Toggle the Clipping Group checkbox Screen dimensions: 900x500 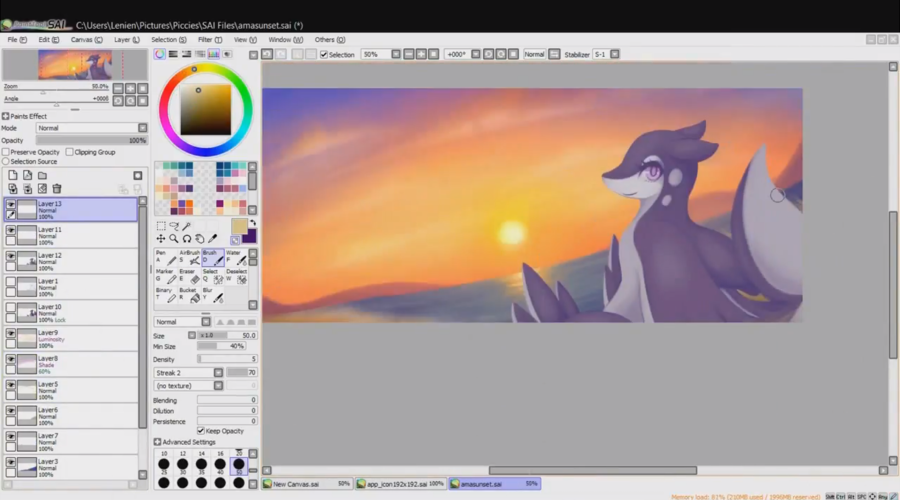click(x=69, y=152)
